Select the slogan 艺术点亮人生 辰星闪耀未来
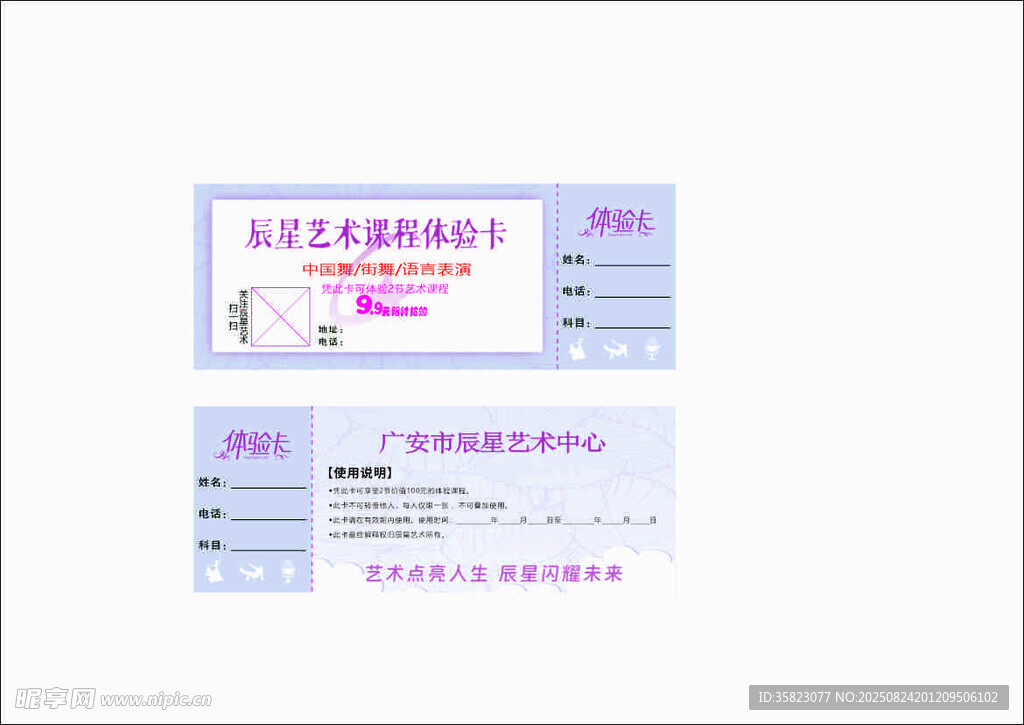The height and width of the screenshot is (725, 1024). click(x=493, y=573)
